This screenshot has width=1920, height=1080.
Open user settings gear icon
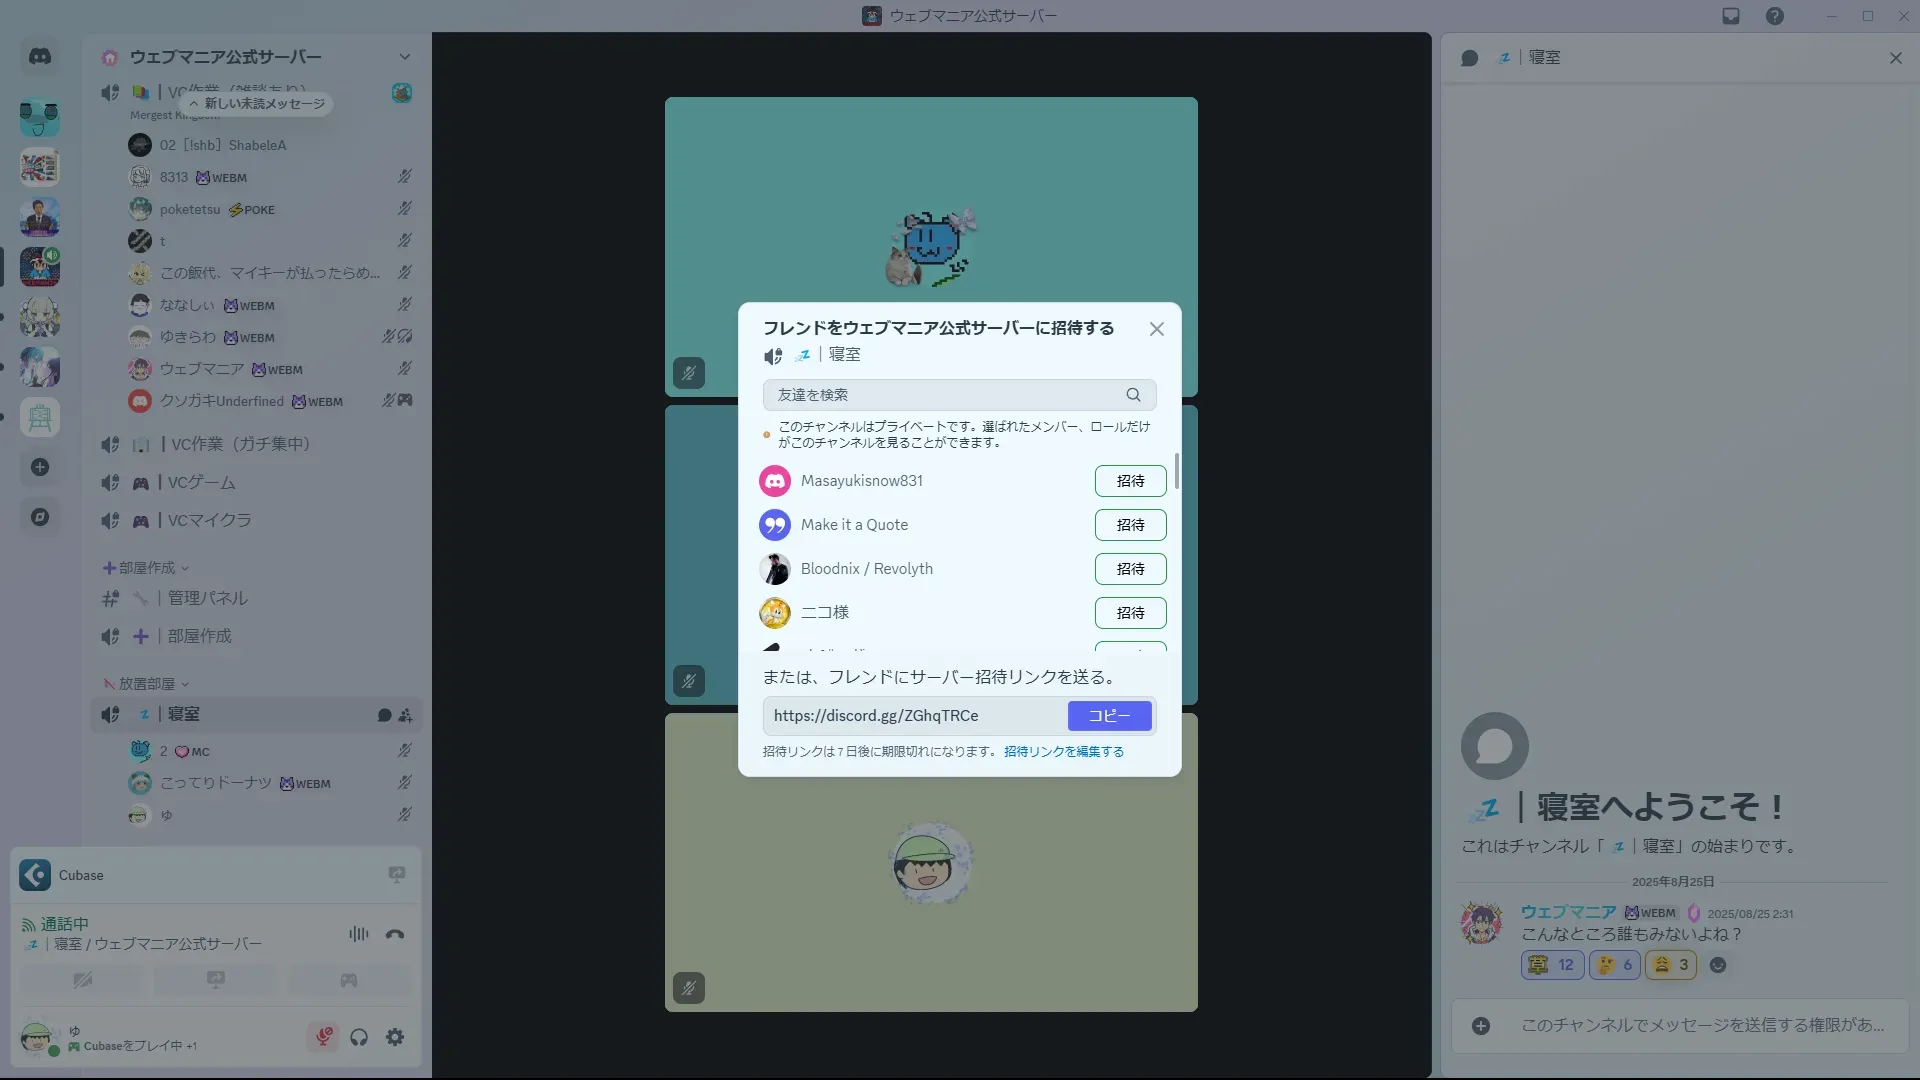tap(395, 1037)
